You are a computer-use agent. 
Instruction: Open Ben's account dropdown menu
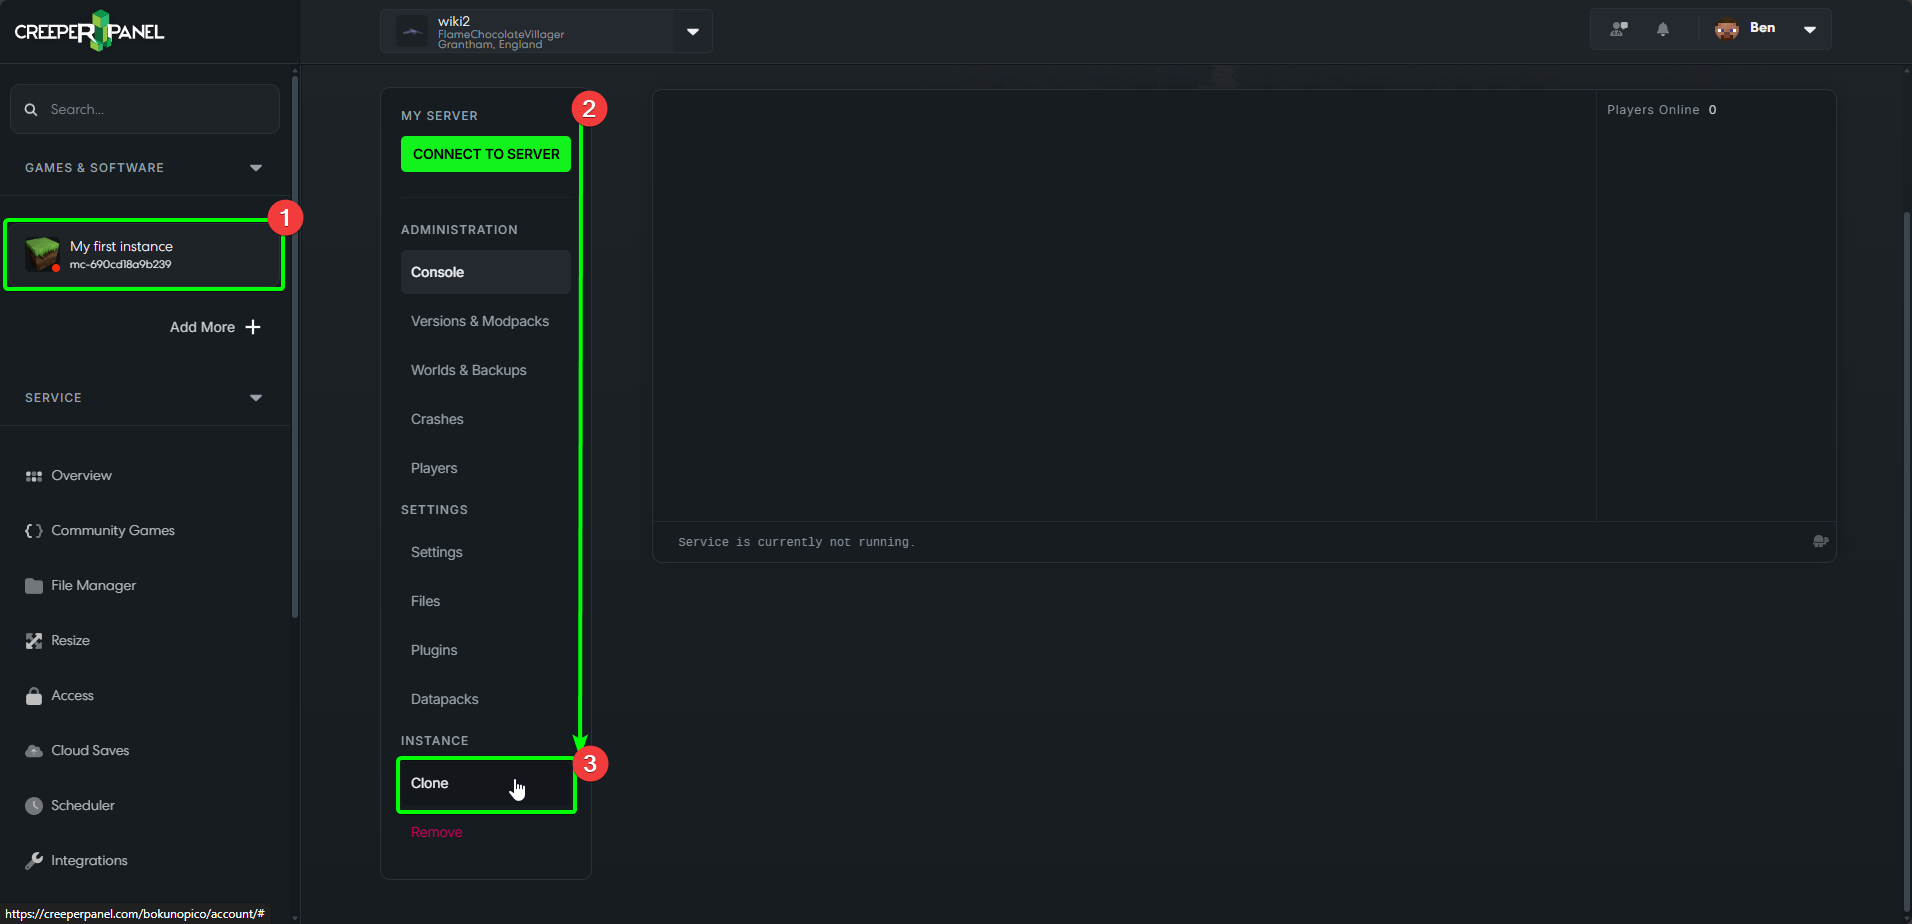[1810, 29]
